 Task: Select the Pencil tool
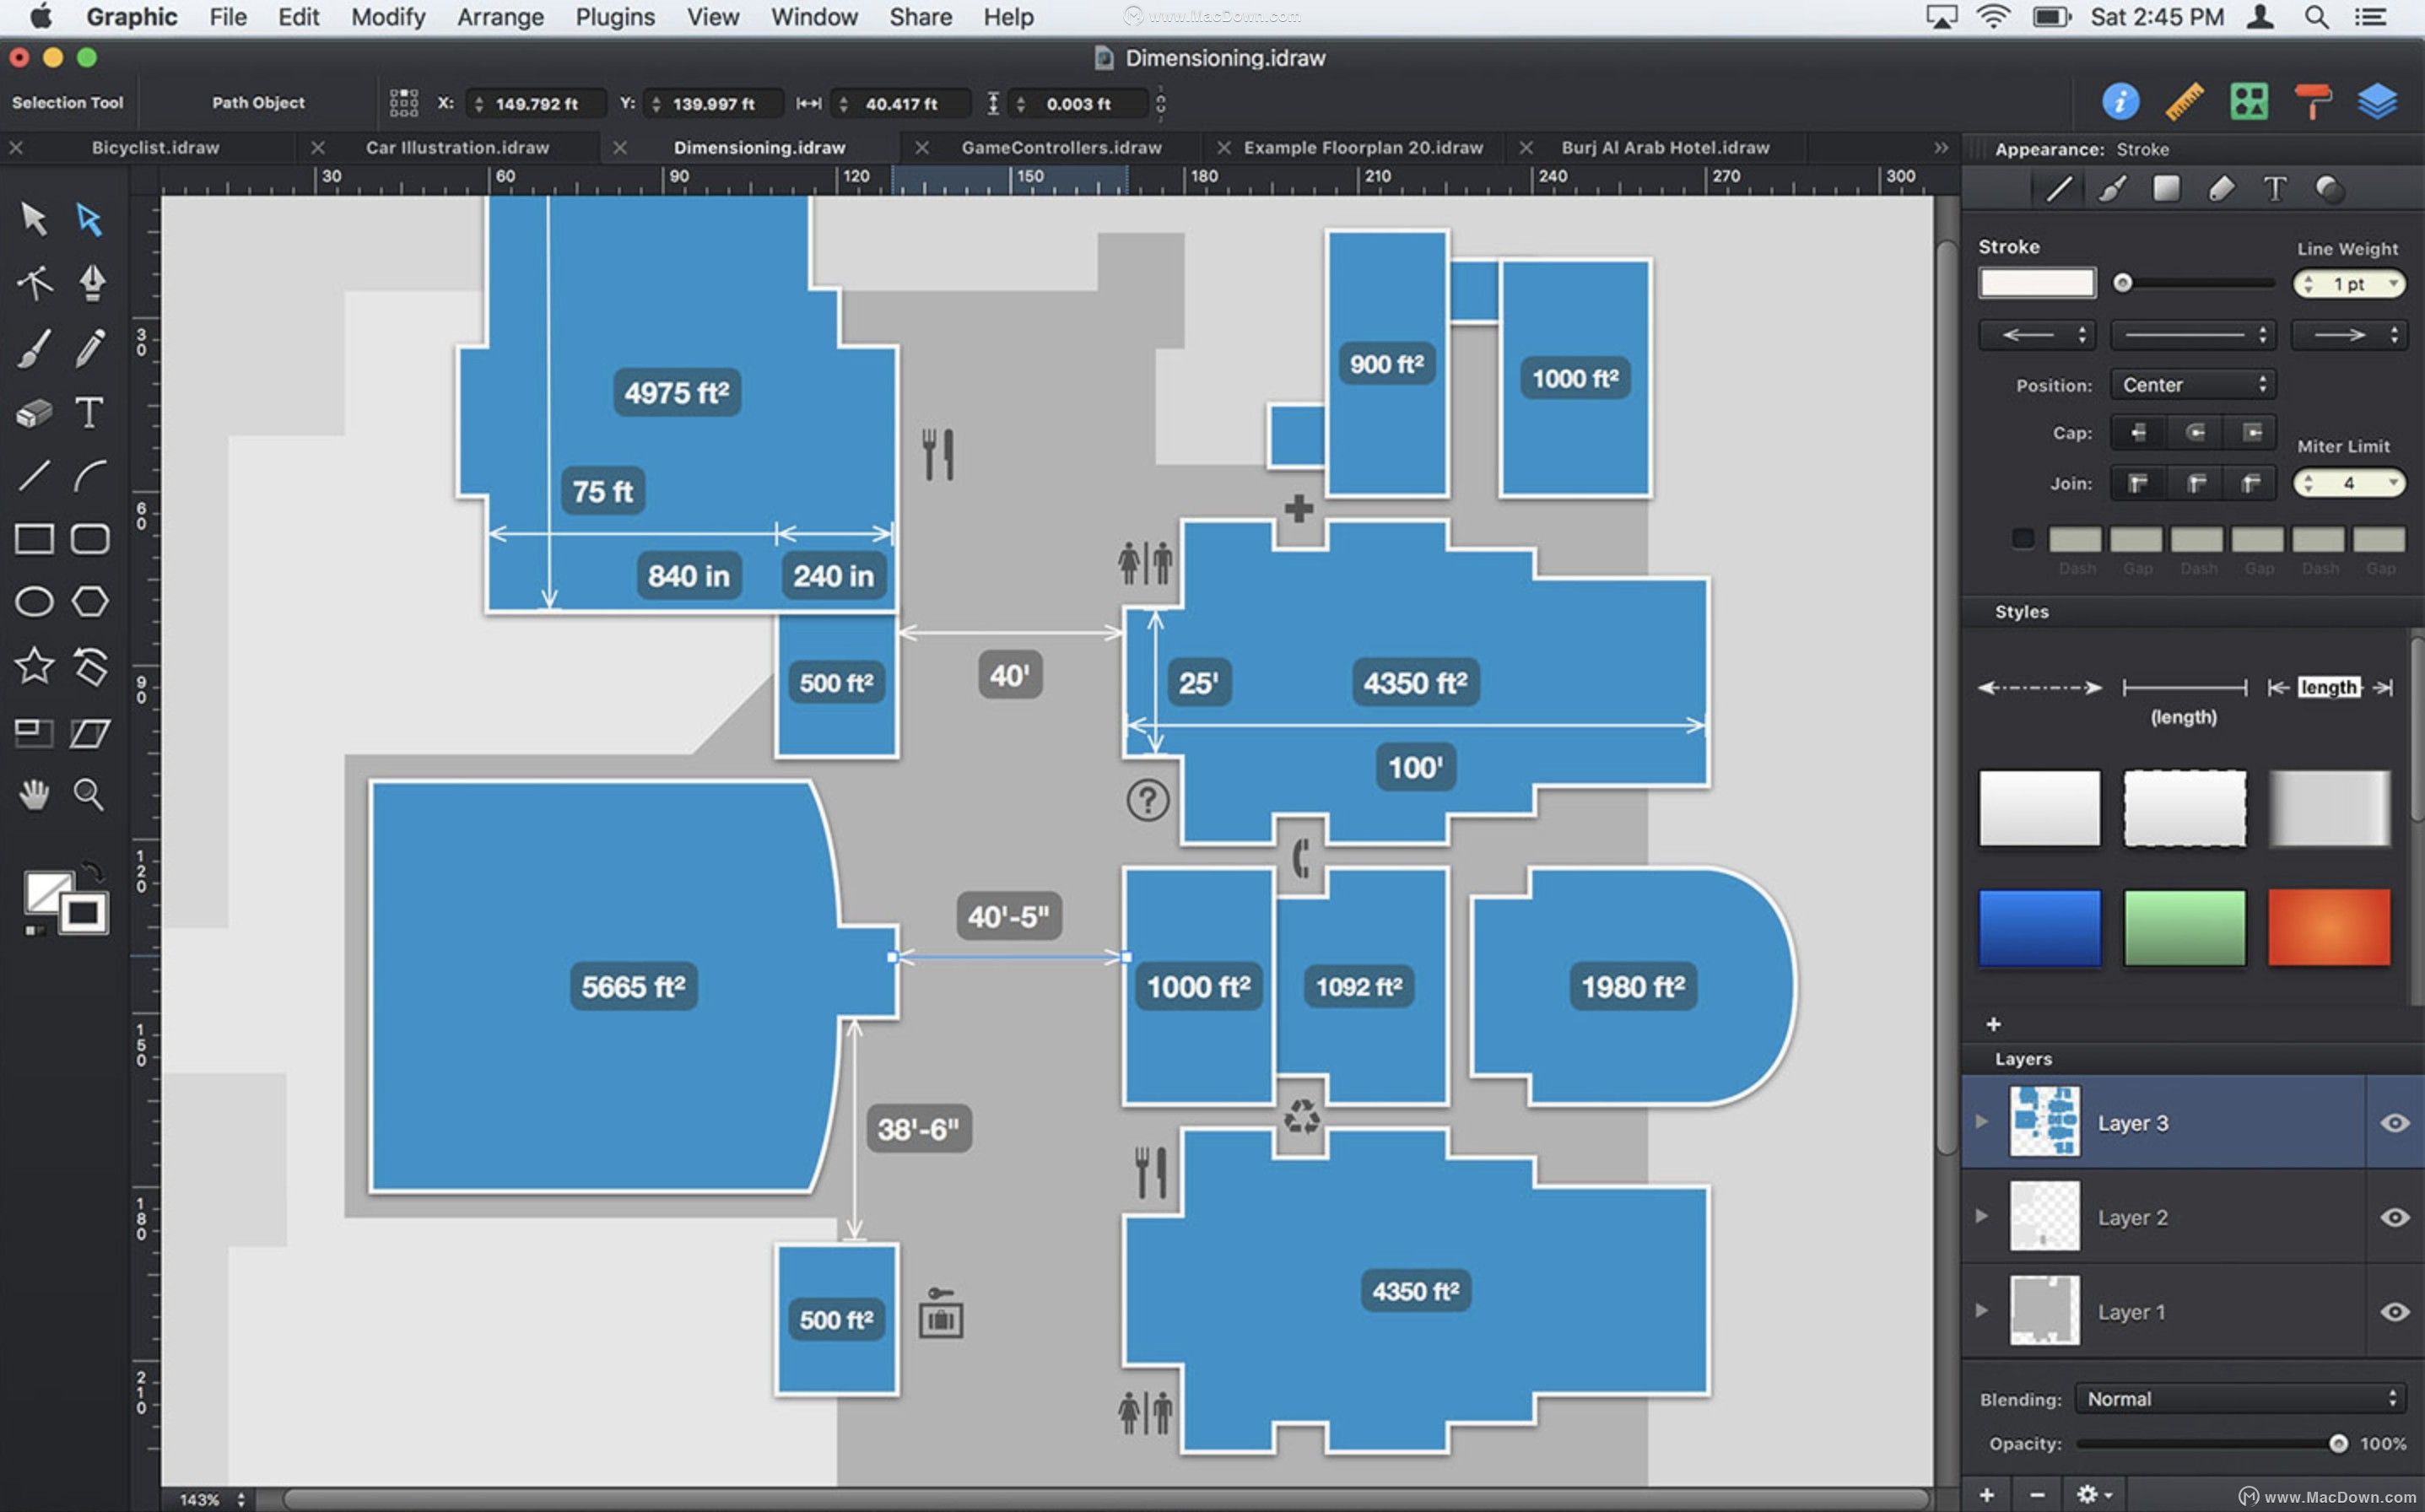tap(89, 349)
